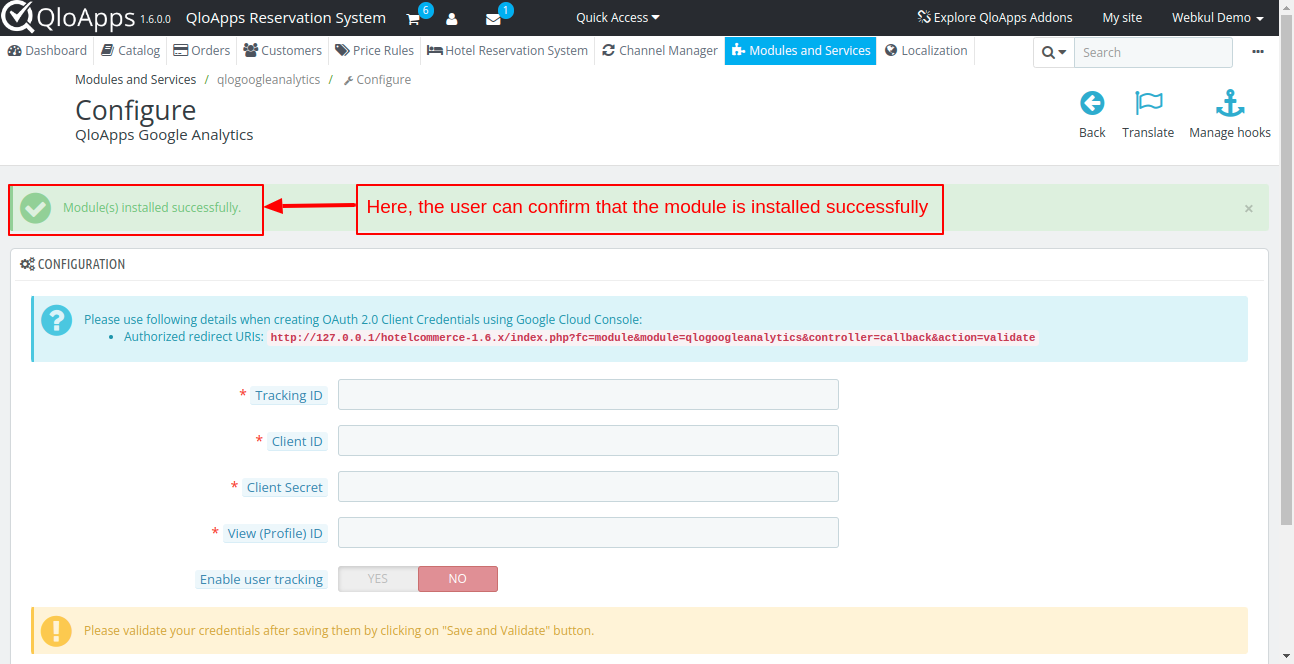Open the Dashboard menu
Viewport: 1294px width, 664px height.
(47, 50)
